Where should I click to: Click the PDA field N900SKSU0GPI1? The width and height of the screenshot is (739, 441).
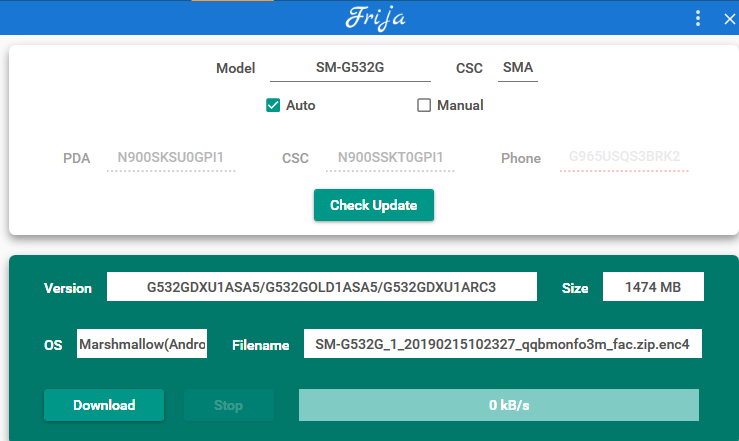point(171,158)
